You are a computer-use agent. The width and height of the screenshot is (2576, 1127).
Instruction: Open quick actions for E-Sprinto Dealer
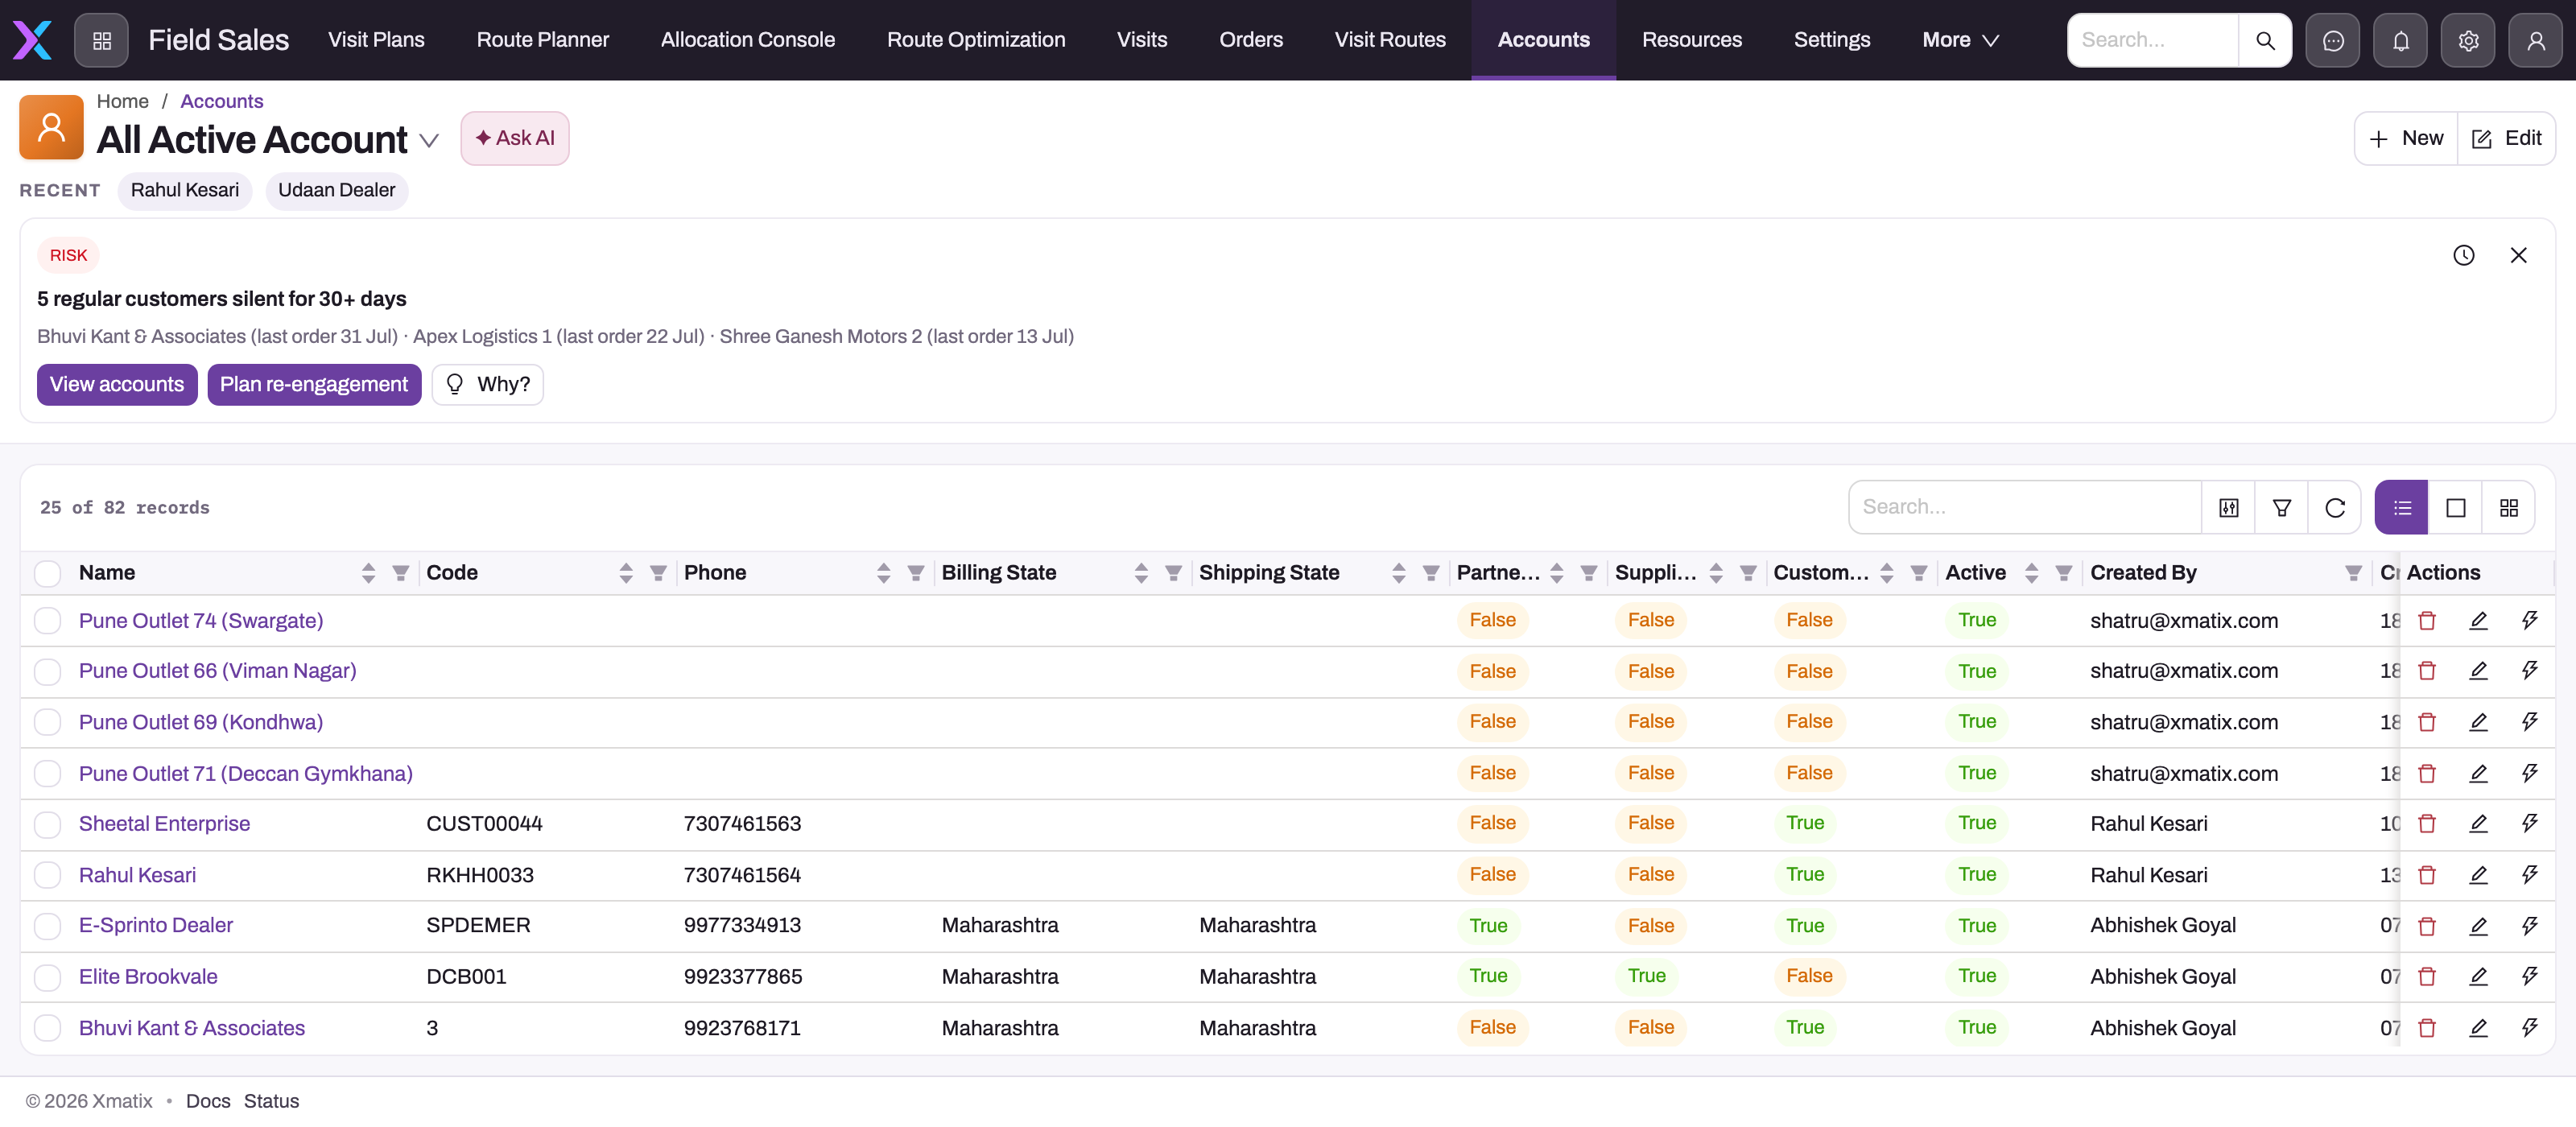[x=2530, y=926]
